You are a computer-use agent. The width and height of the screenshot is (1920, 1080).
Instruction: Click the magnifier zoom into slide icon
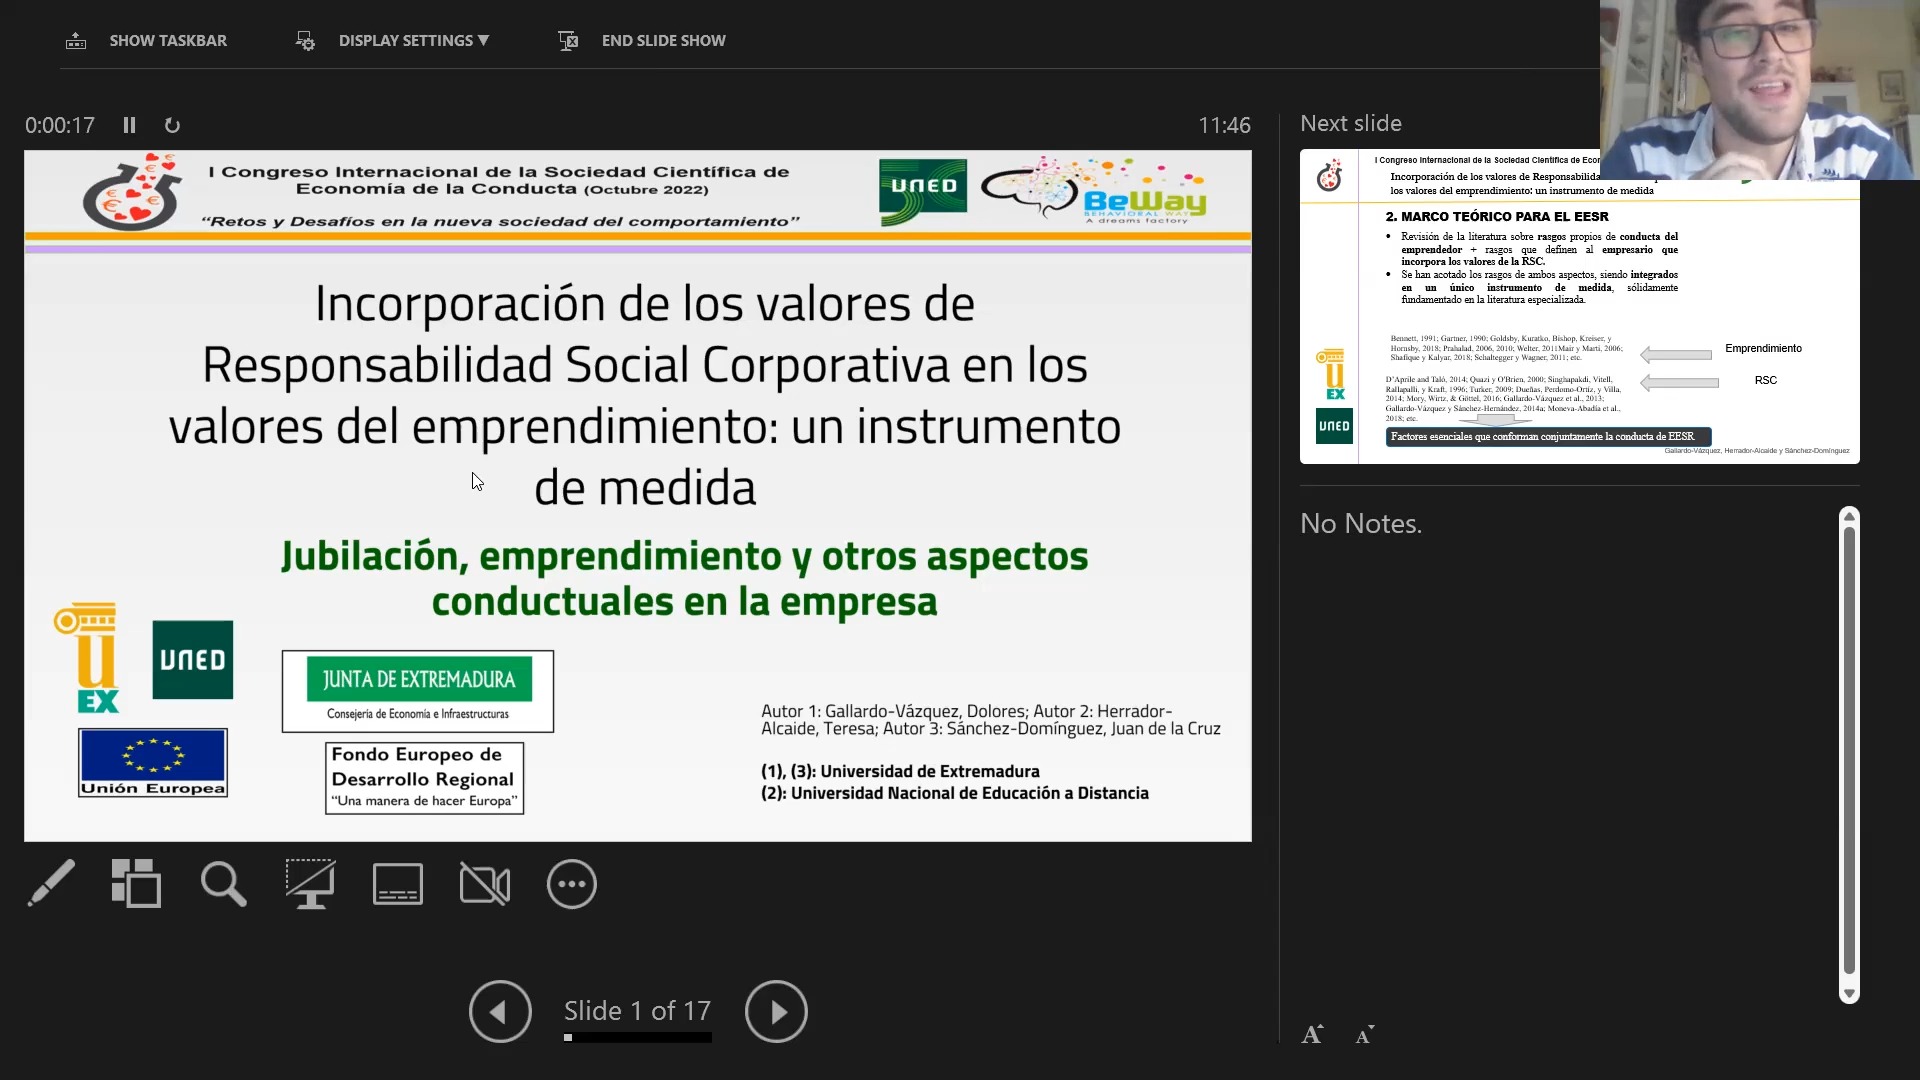point(223,884)
